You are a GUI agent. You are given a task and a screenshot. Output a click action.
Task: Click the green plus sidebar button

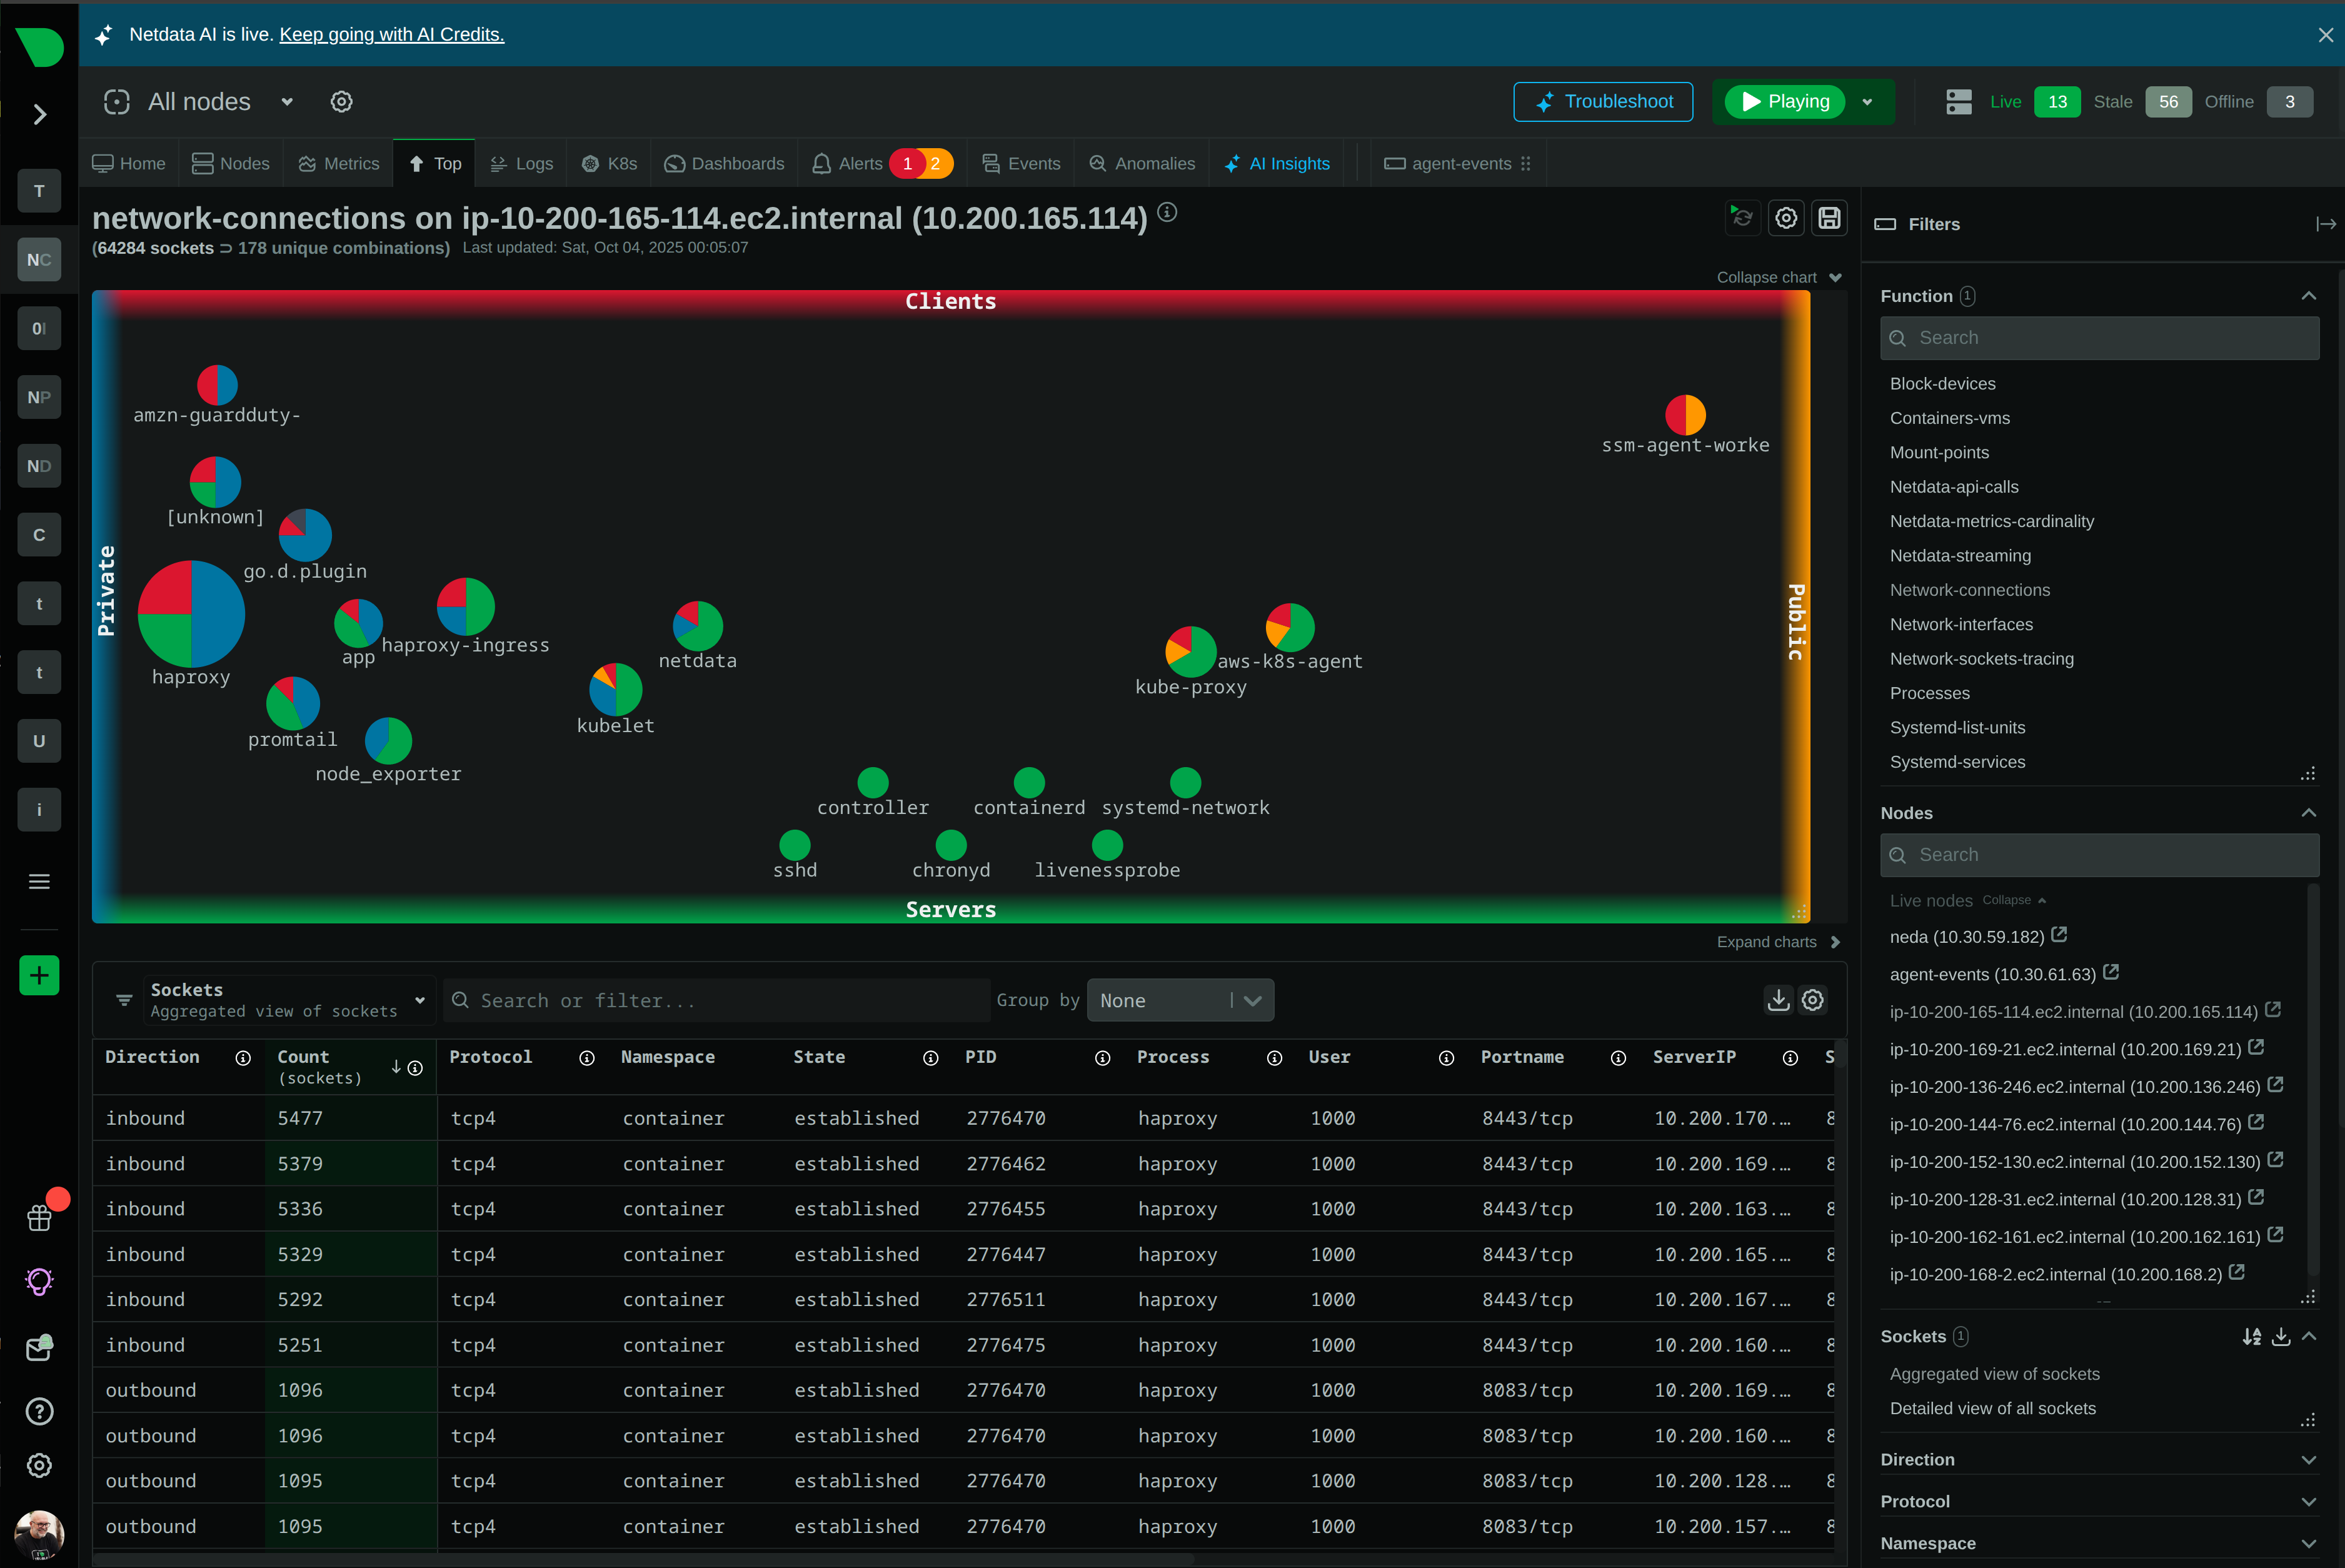point(39,975)
